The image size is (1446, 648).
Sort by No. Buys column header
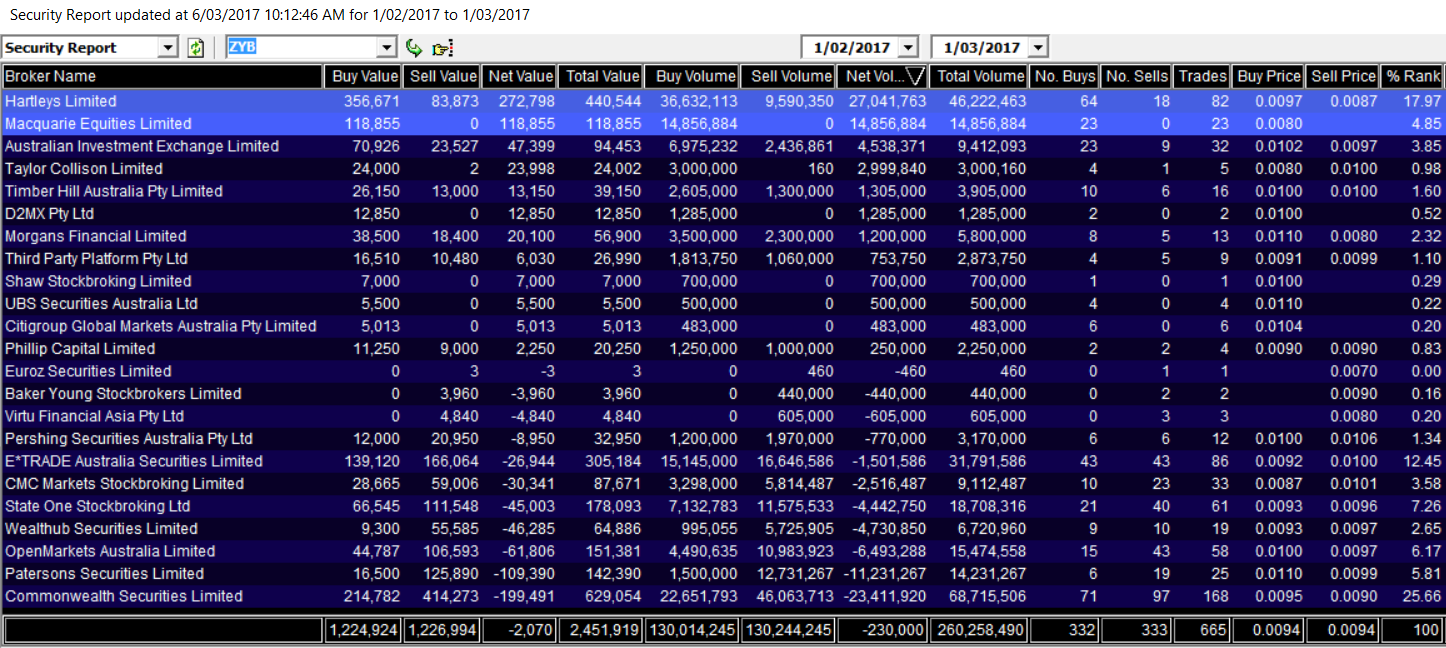click(1065, 76)
